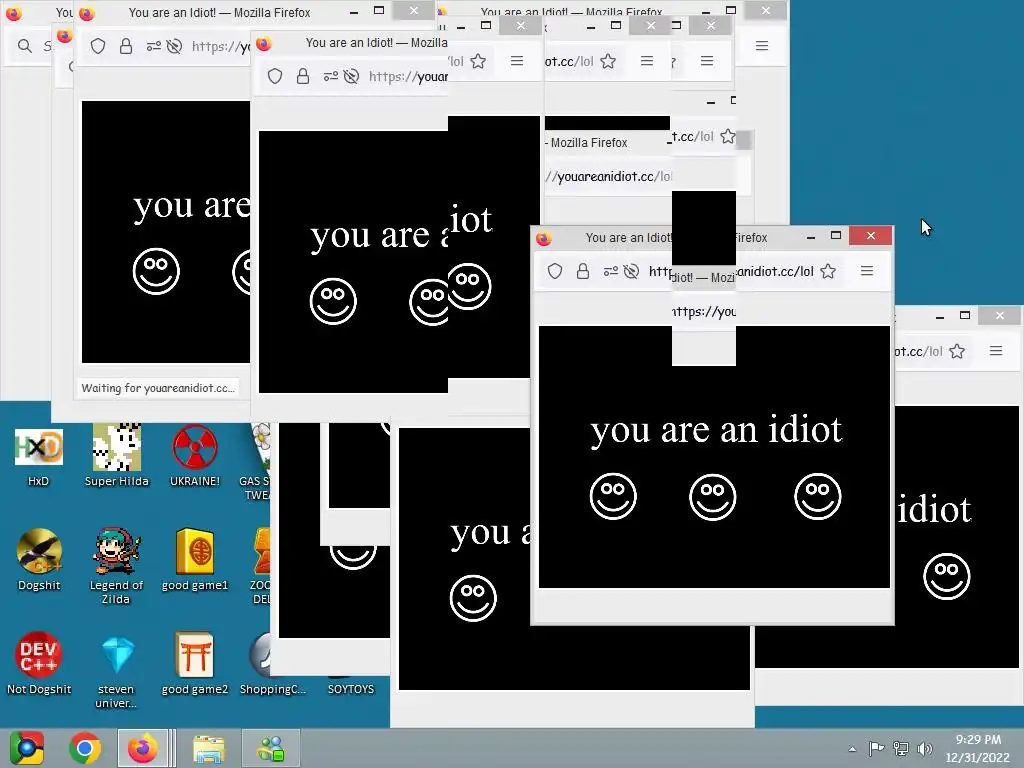Minimize the front Firefox window
Image resolution: width=1024 pixels, height=768 pixels.
(810, 236)
